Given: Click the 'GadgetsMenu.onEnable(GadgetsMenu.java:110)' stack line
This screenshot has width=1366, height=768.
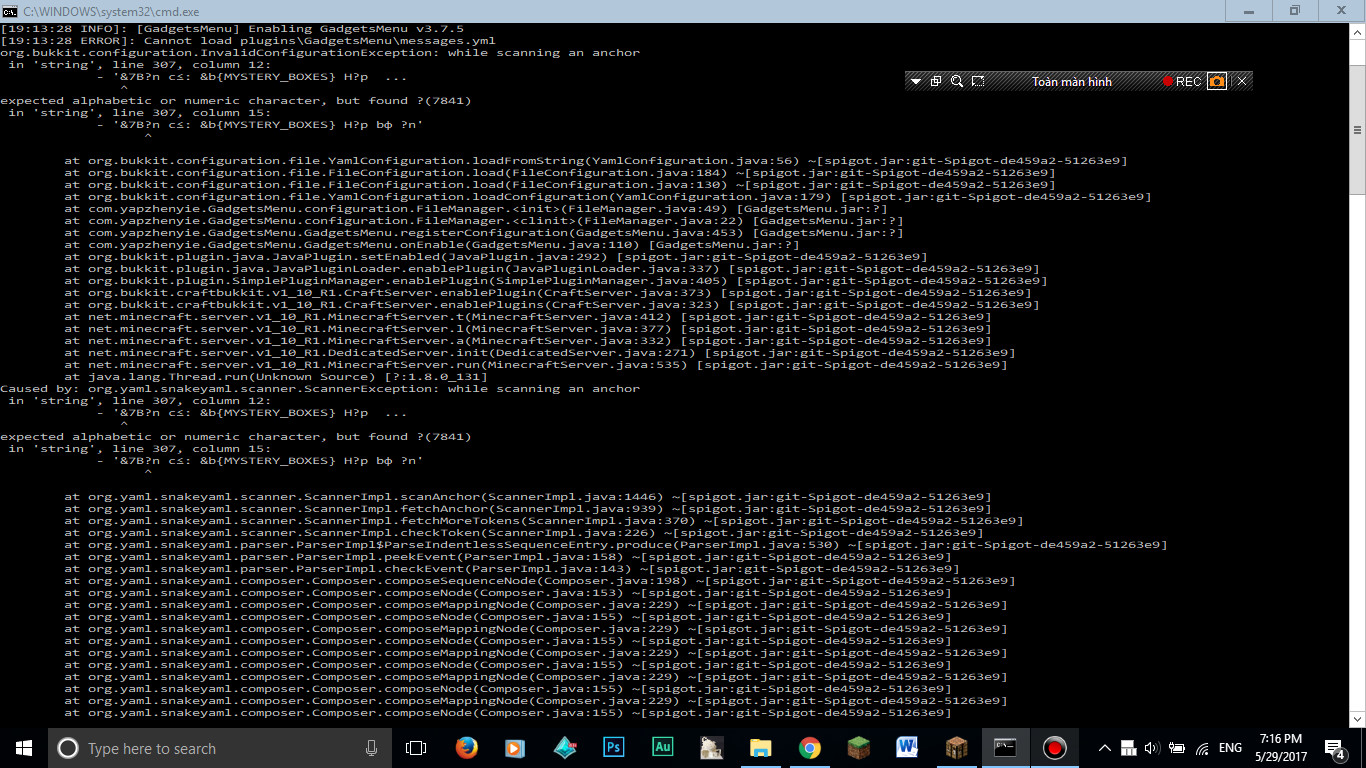Looking at the screenshot, I should click(432, 245).
